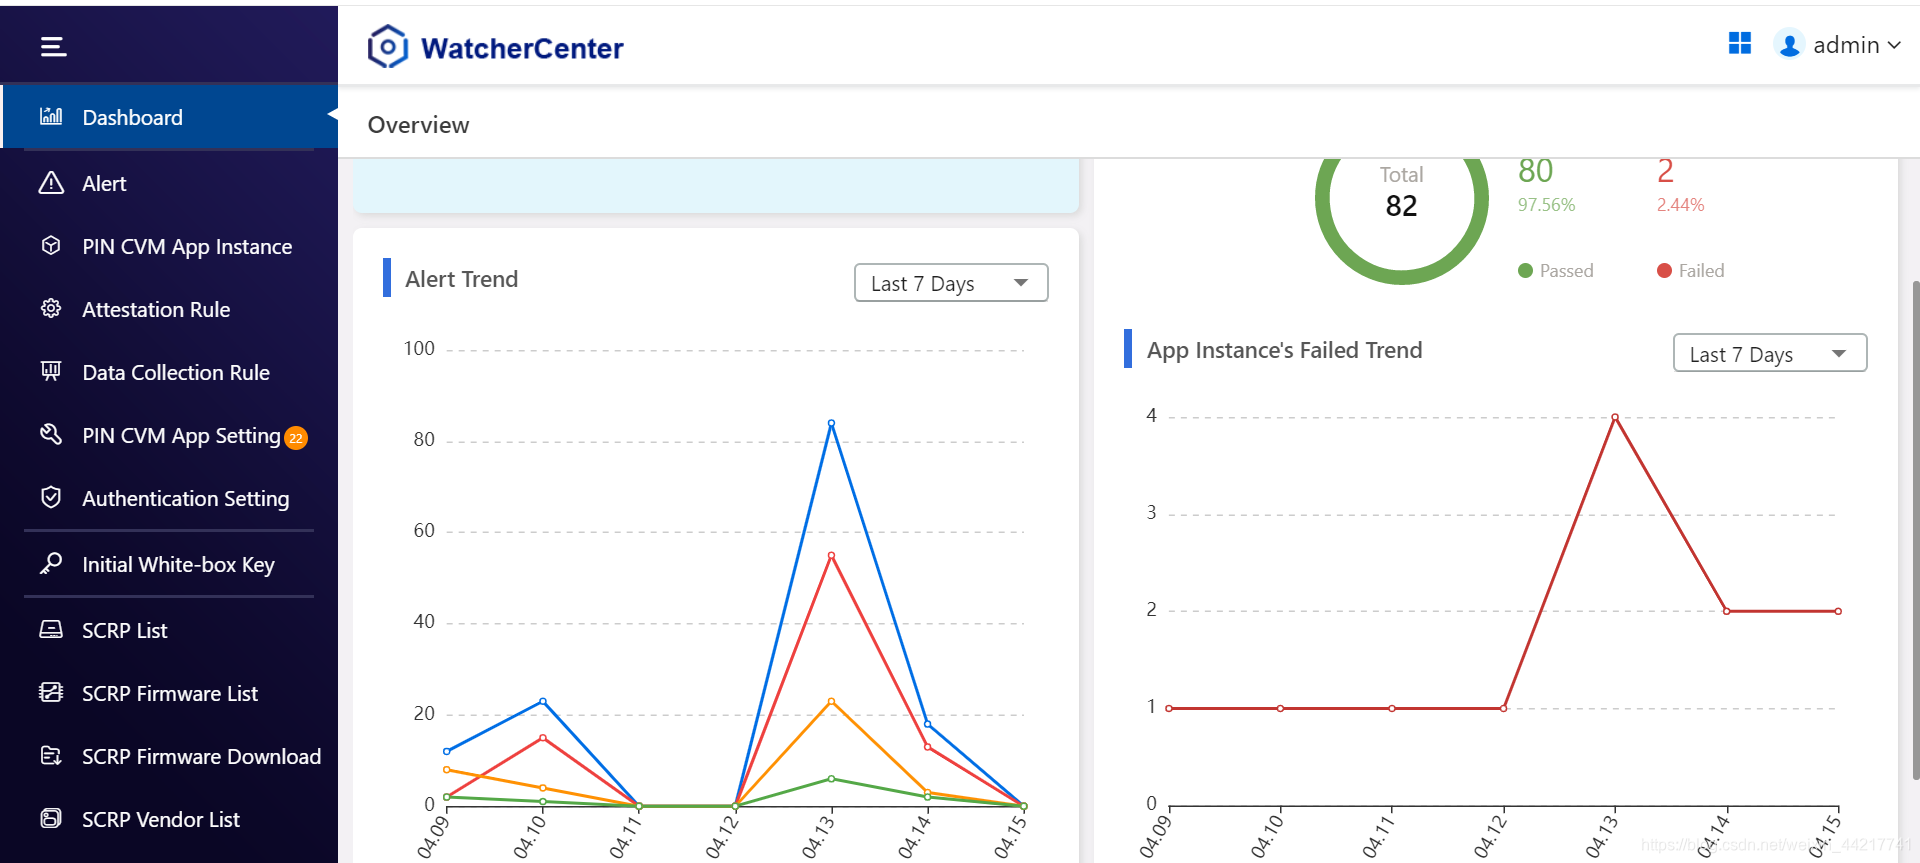
Task: Open the blue grid apps icon
Action: [x=1740, y=43]
